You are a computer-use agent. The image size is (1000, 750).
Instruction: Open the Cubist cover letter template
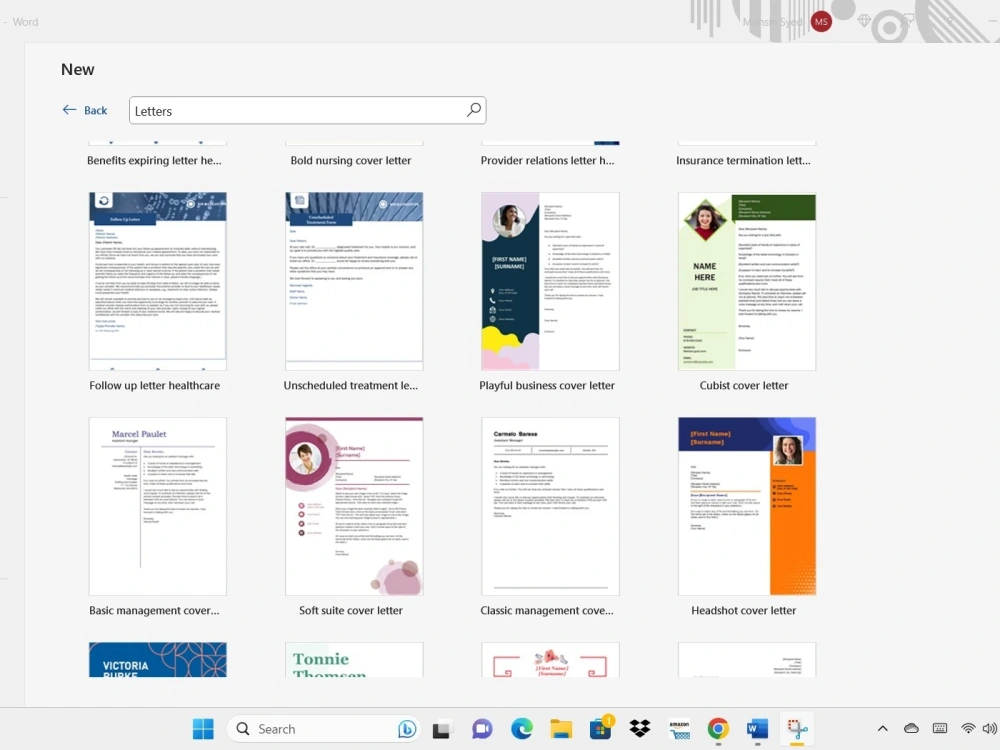point(745,281)
